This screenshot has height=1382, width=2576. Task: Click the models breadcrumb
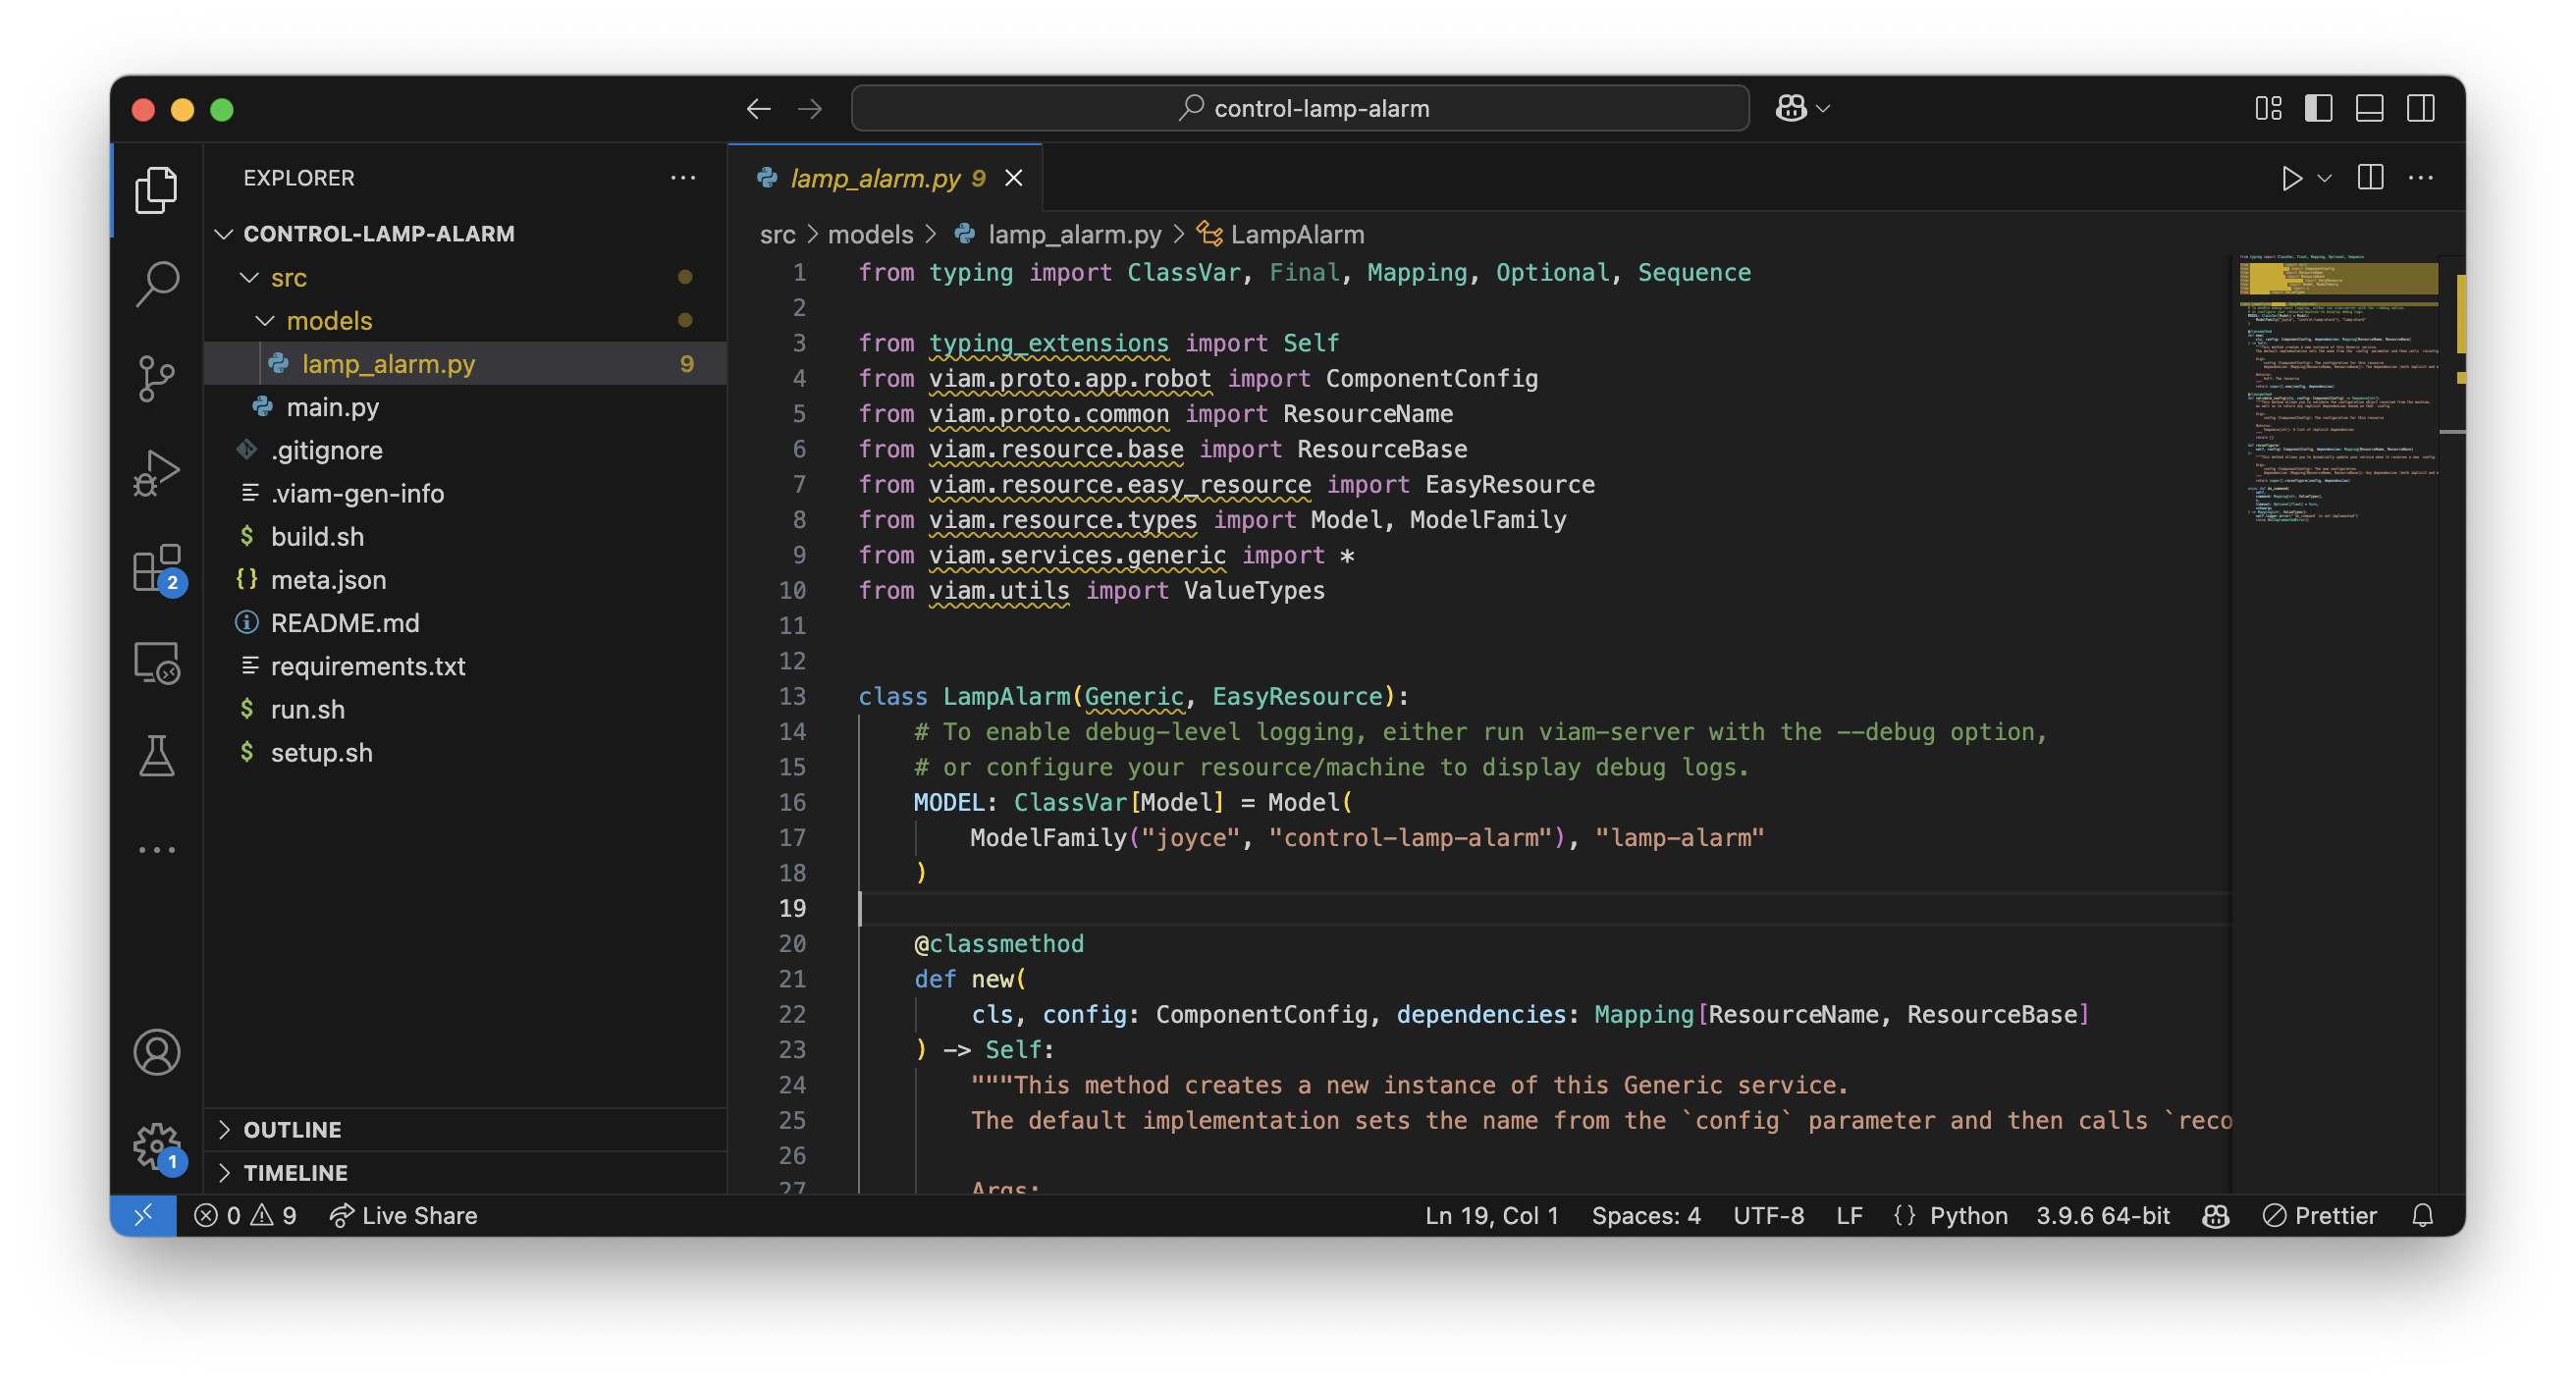click(870, 234)
